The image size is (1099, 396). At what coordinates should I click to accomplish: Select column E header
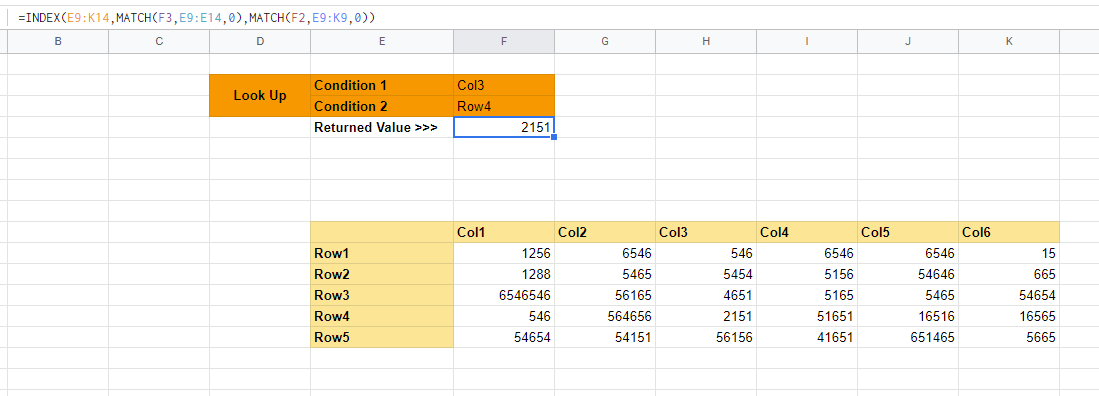coord(382,41)
